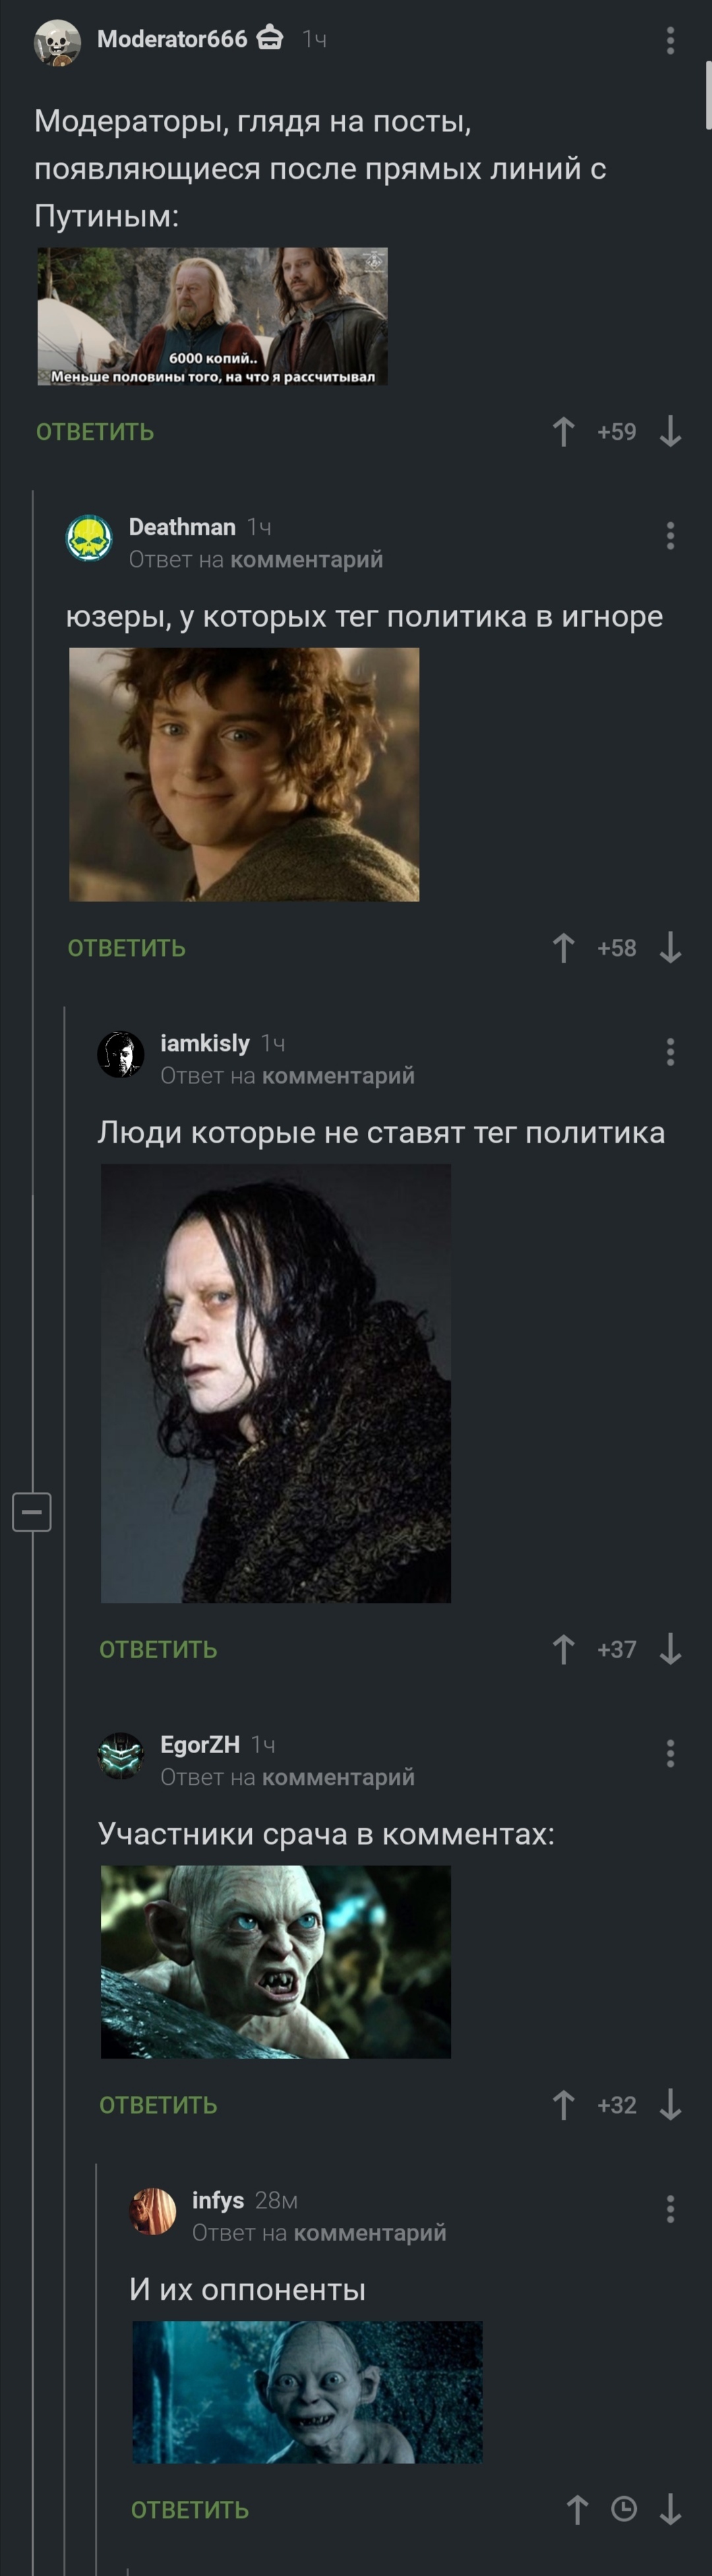Image resolution: width=712 pixels, height=2576 pixels.
Task: Open three-dot menu on Moderator666's comment
Action: point(670,40)
